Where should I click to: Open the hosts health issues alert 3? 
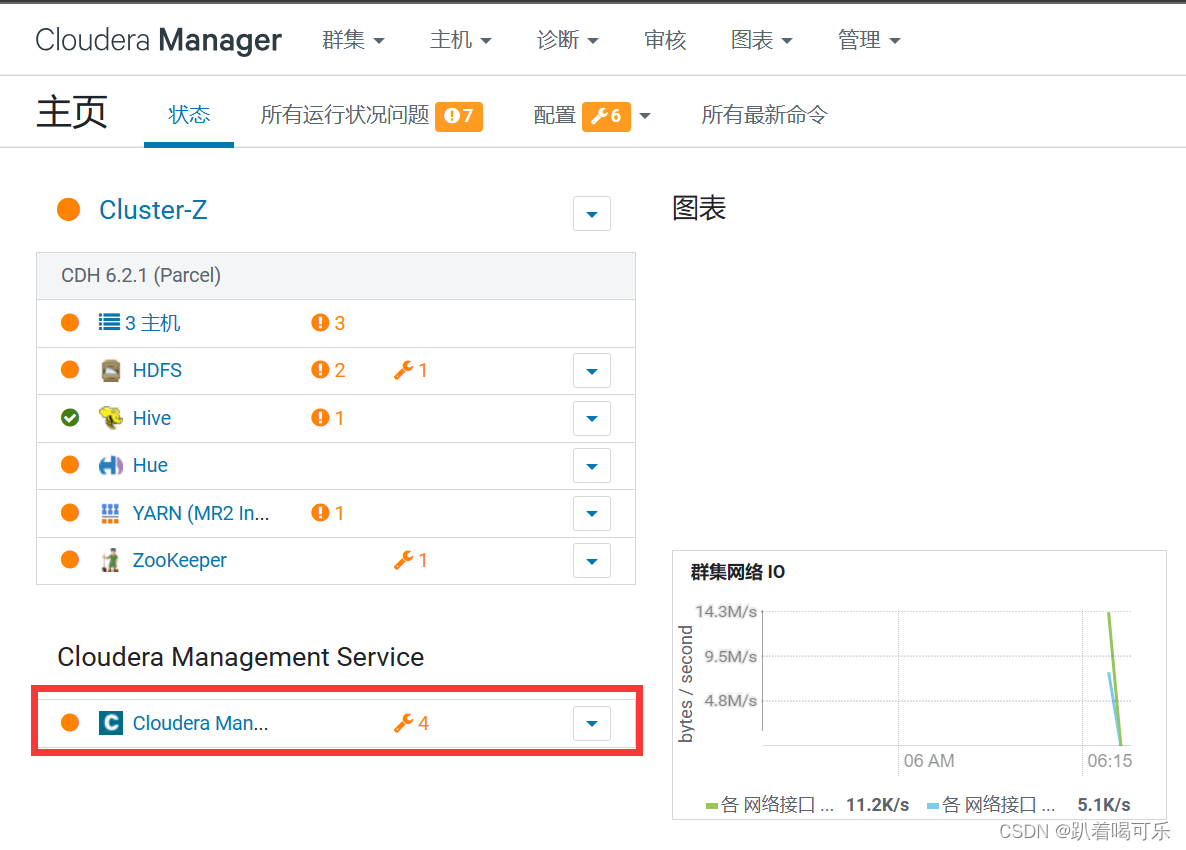click(328, 323)
